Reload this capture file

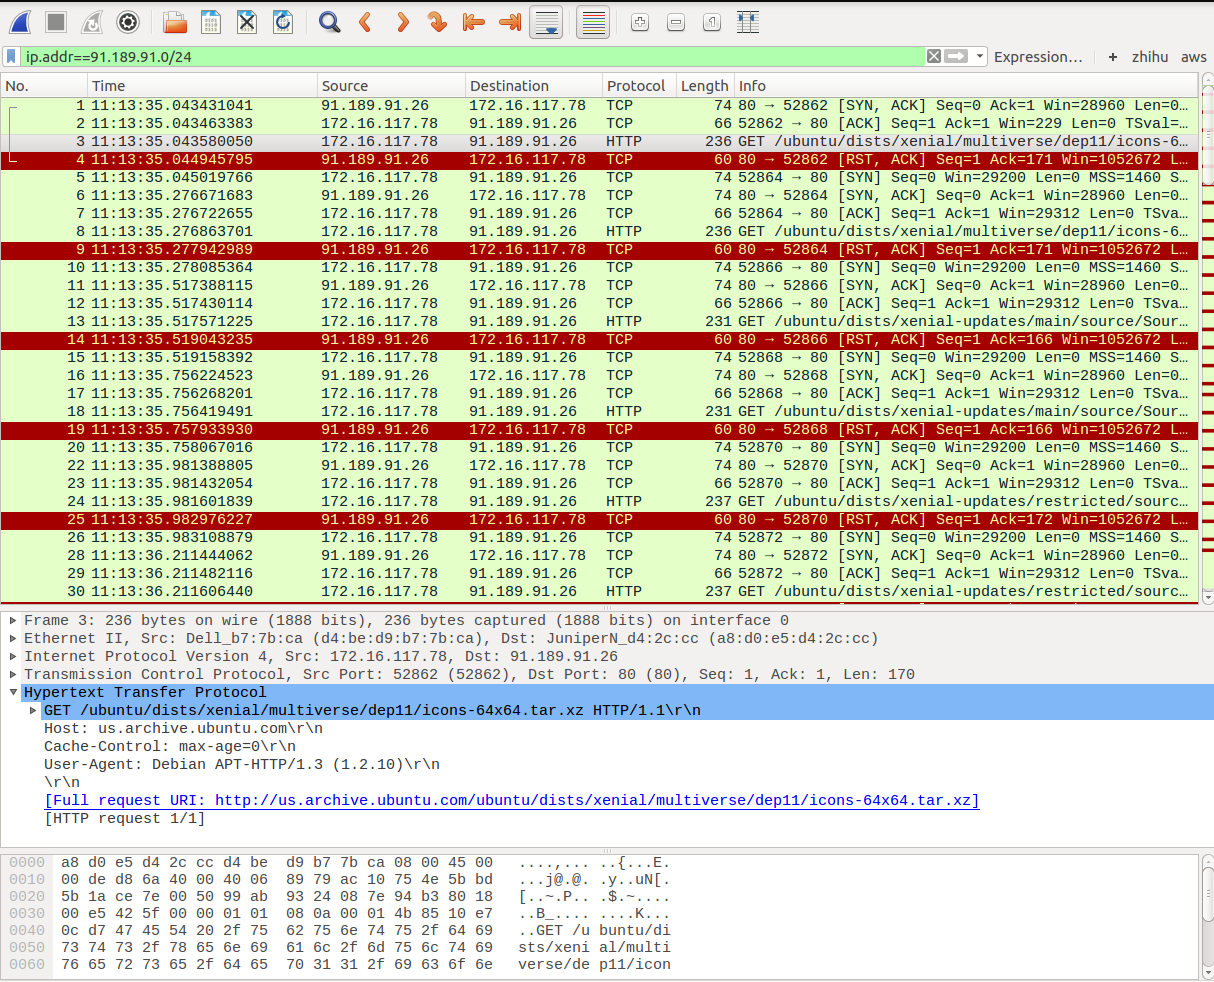283,22
